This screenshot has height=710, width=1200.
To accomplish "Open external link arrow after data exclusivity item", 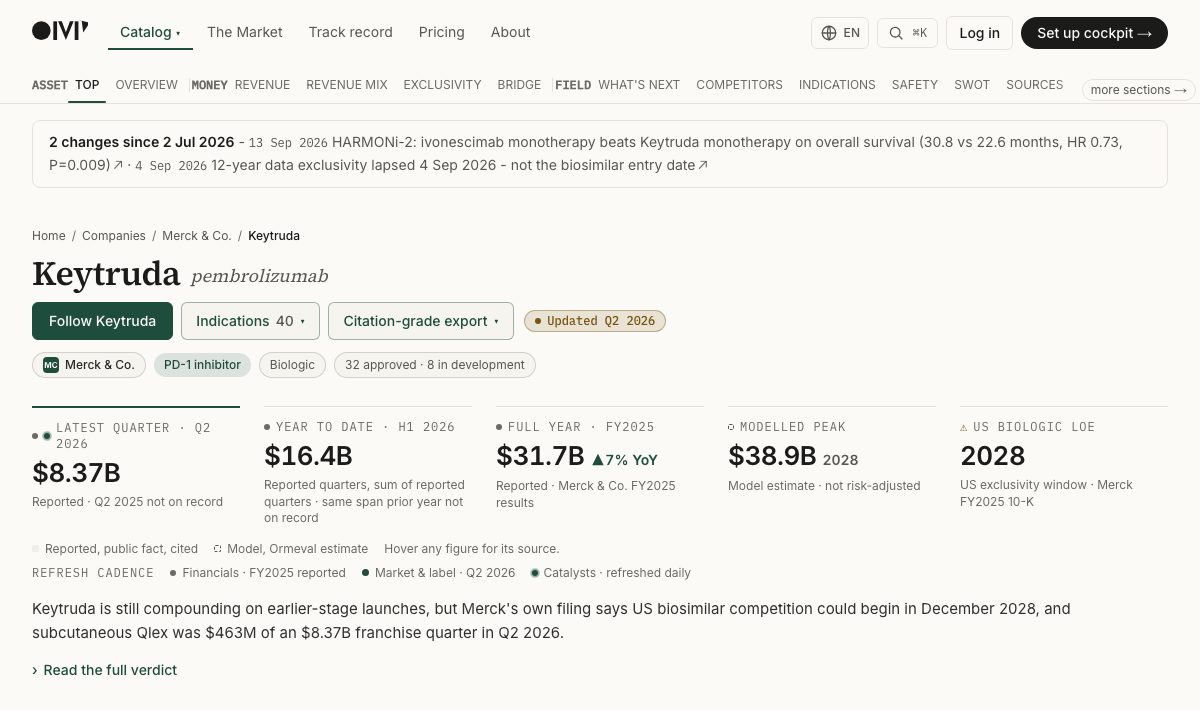I will (x=703, y=165).
